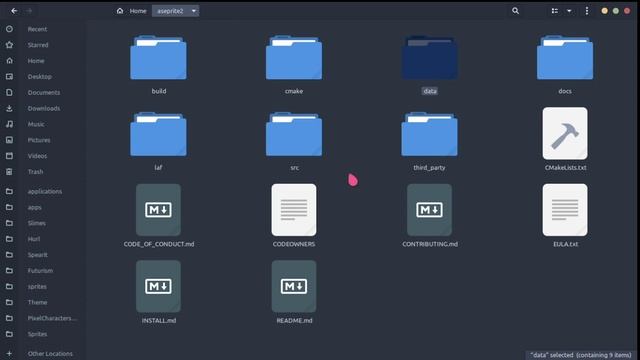Open Downloads in the sidebar
640x360 pixels.
click(x=44, y=109)
